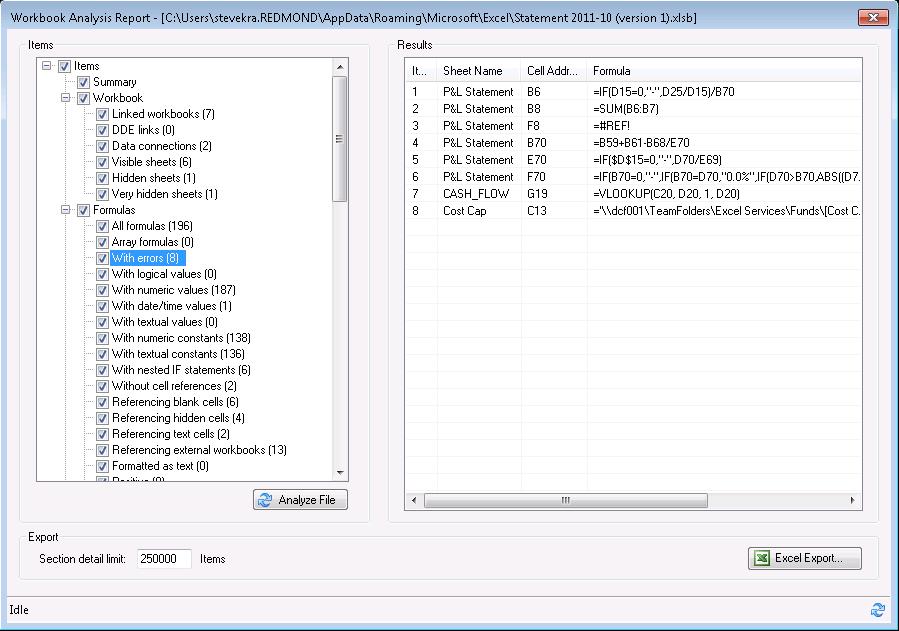Select Hidden sheets (1) item
The width and height of the screenshot is (899, 631).
click(154, 178)
